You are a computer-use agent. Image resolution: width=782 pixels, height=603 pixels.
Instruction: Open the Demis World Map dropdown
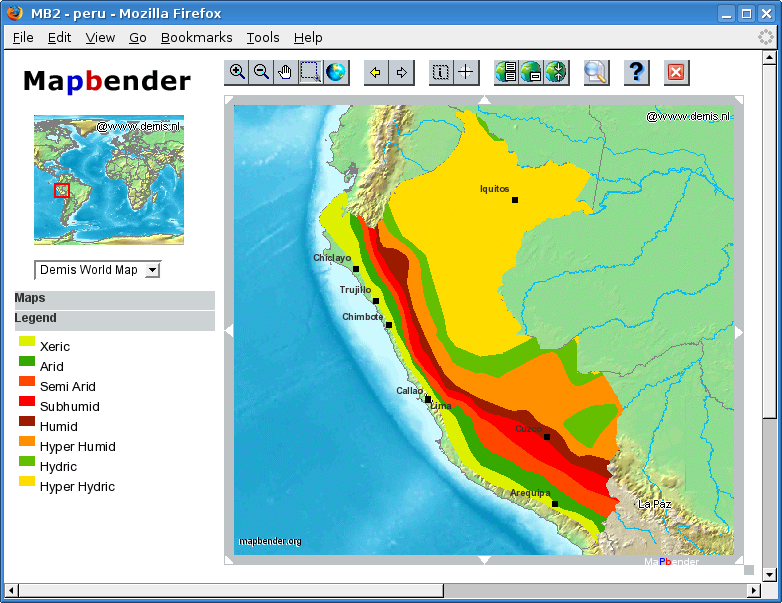click(97, 270)
